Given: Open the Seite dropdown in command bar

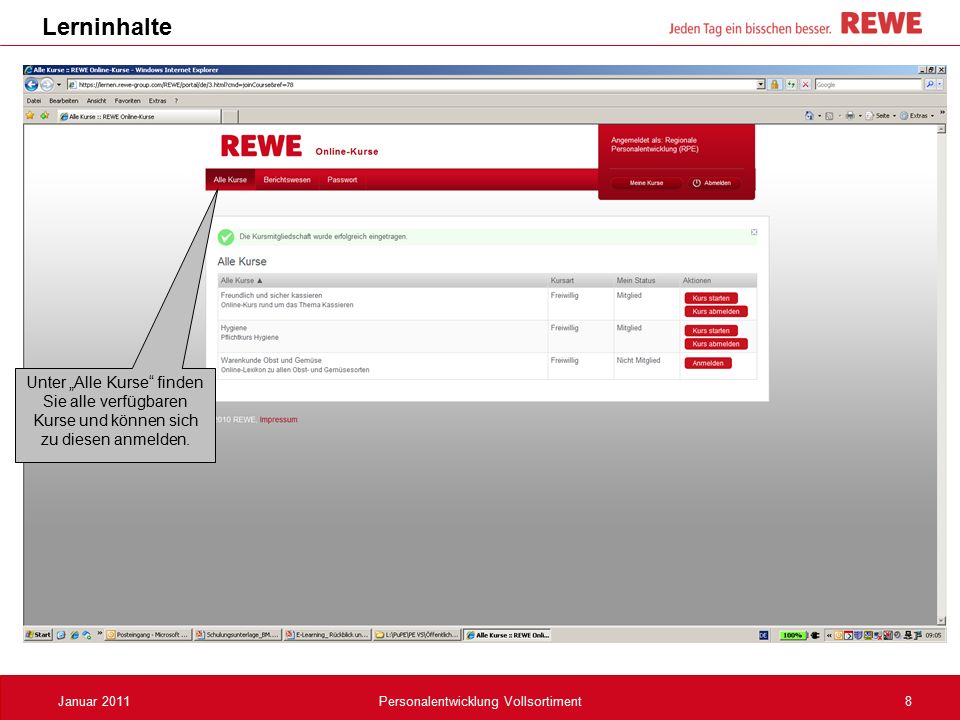Looking at the screenshot, I should coord(880,116).
